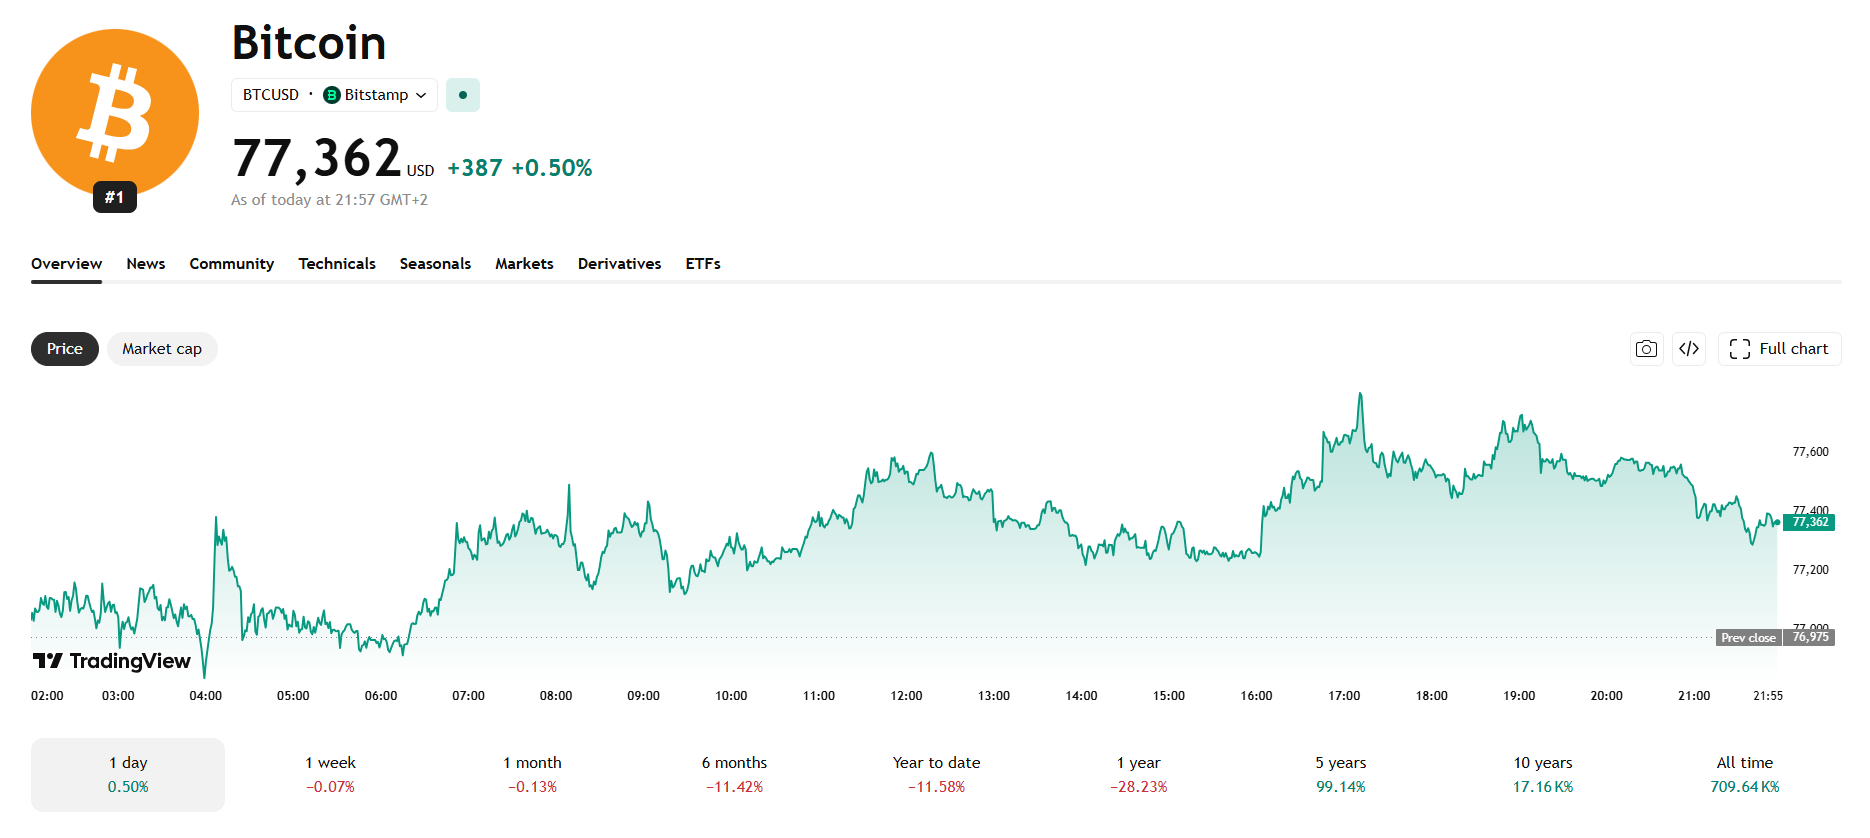The image size is (1870, 838).
Task: Click the 77,362 current price tag on axis
Action: (x=1809, y=522)
